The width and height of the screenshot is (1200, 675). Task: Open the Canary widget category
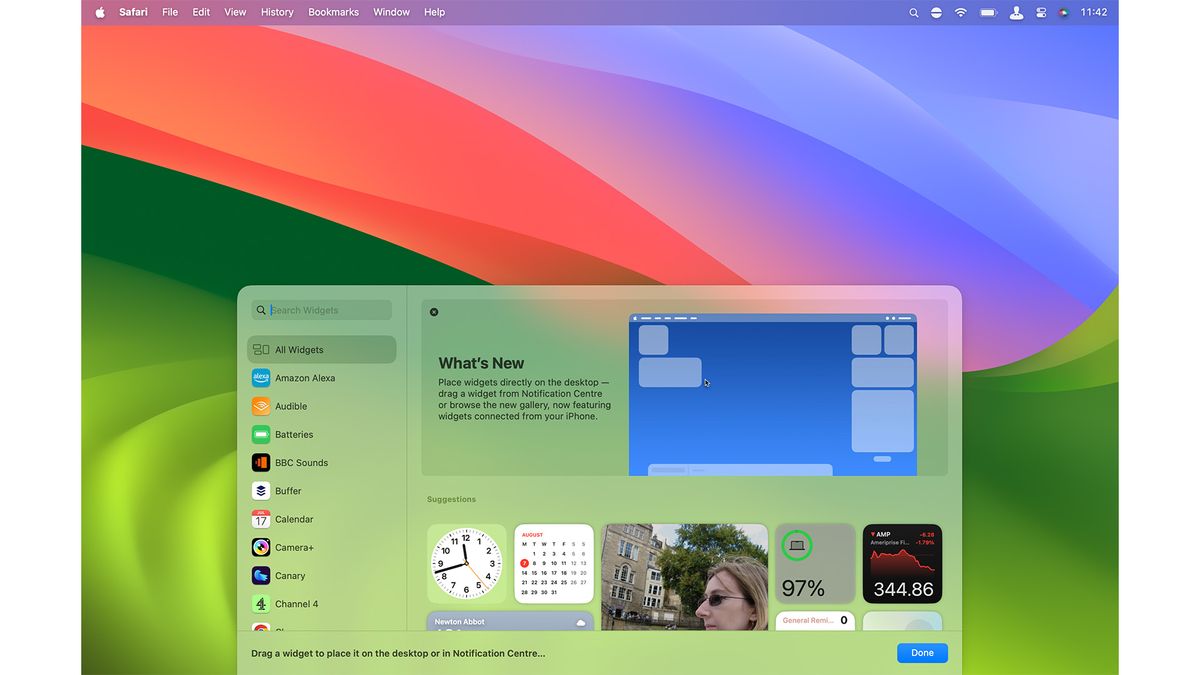click(290, 575)
